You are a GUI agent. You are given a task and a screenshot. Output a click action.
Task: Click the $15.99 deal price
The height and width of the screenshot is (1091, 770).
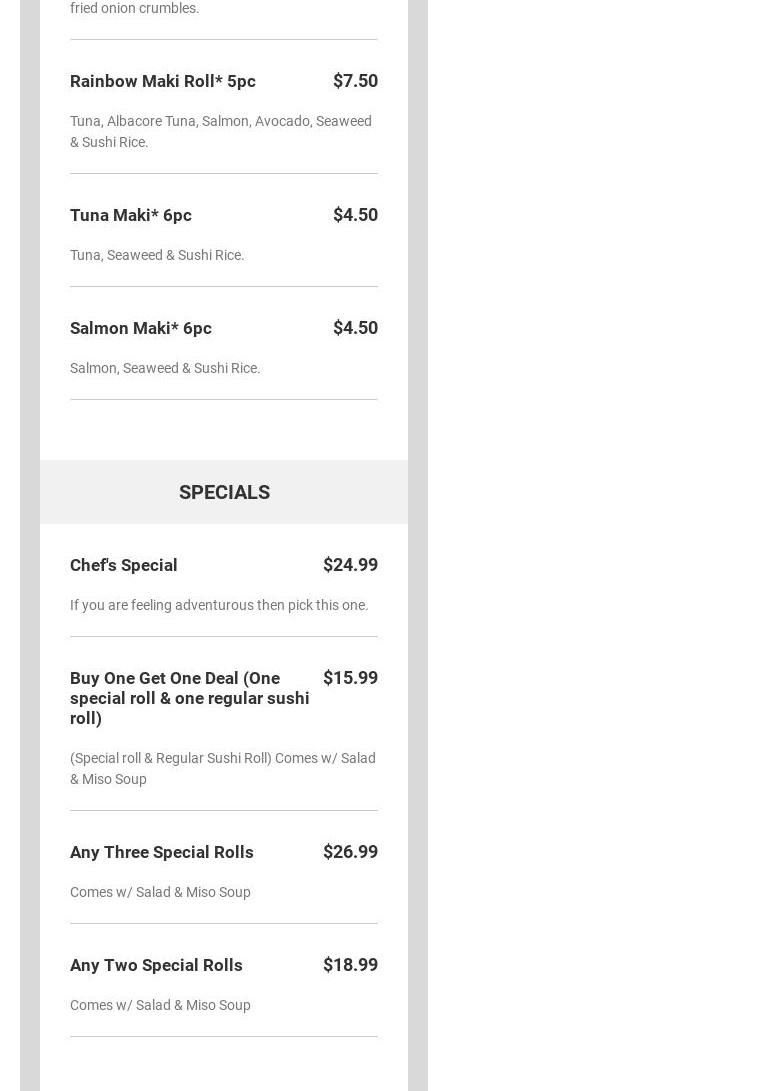(350, 678)
